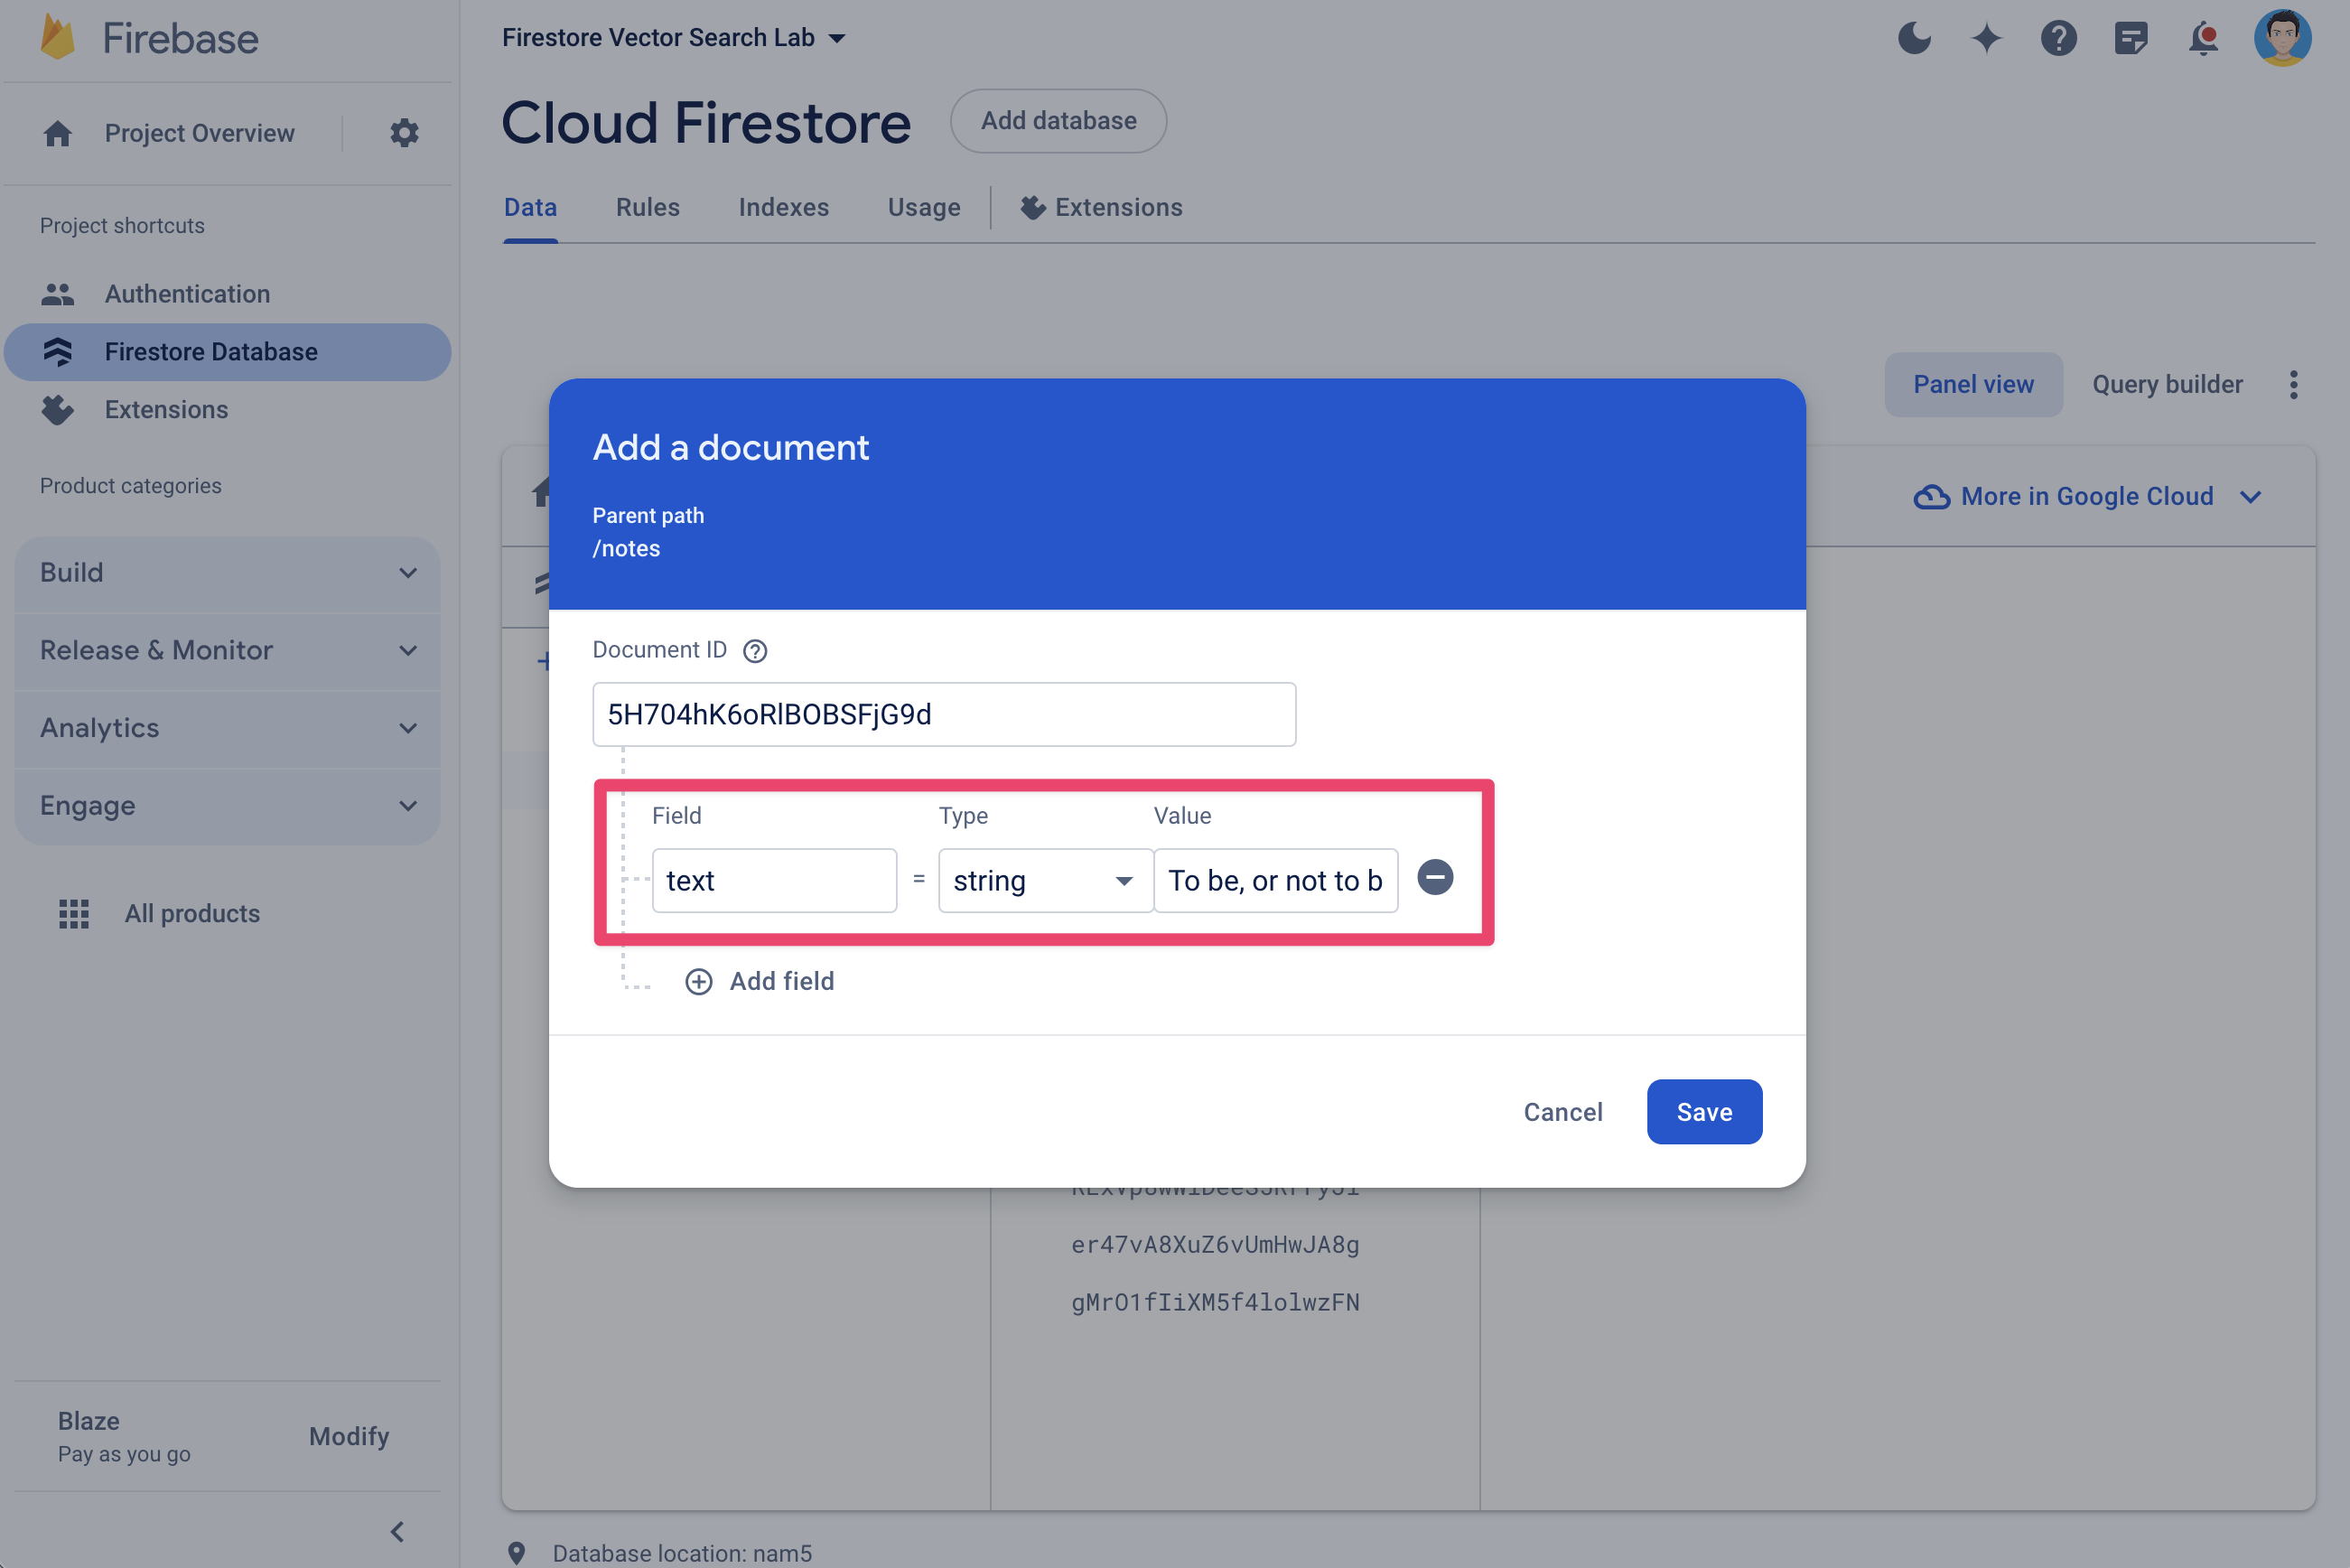Click the Firestore Database sidebar icon
This screenshot has height=1568, width=2350.
pos(56,350)
